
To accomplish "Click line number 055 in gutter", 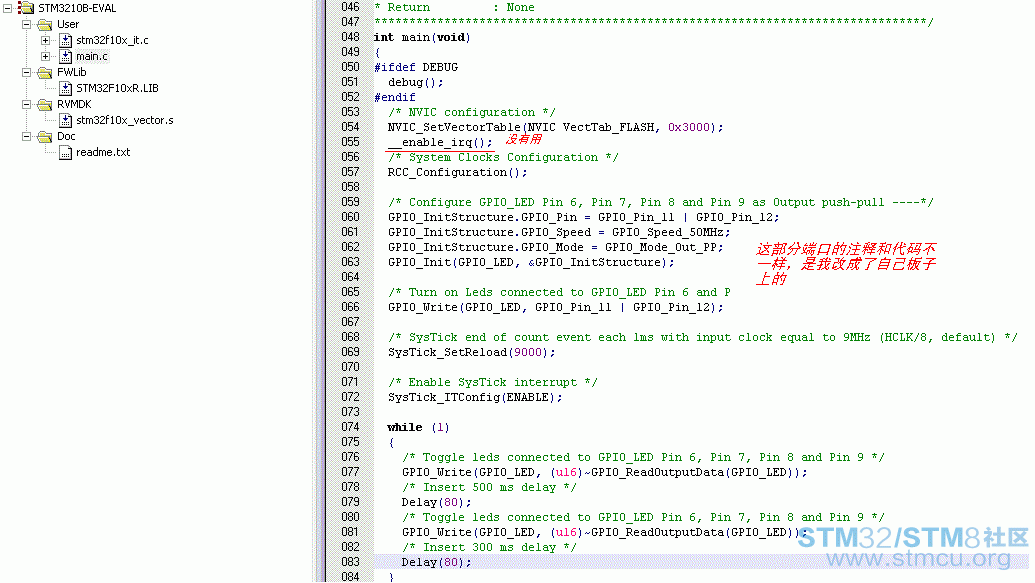I will pyautogui.click(x=351, y=142).
